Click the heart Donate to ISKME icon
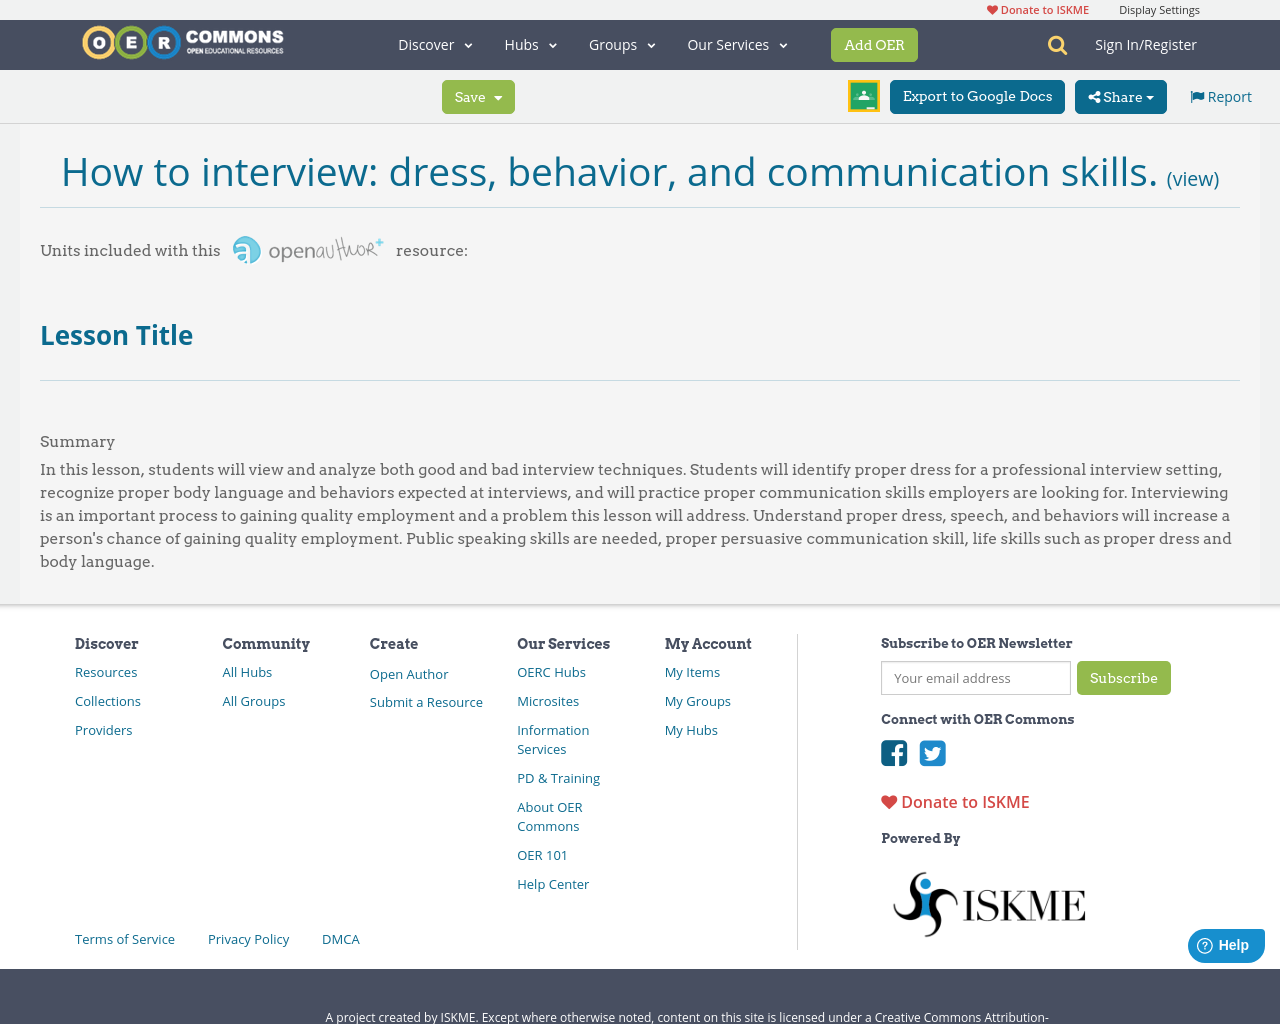This screenshot has width=1280, height=1024. pyautogui.click(x=888, y=800)
